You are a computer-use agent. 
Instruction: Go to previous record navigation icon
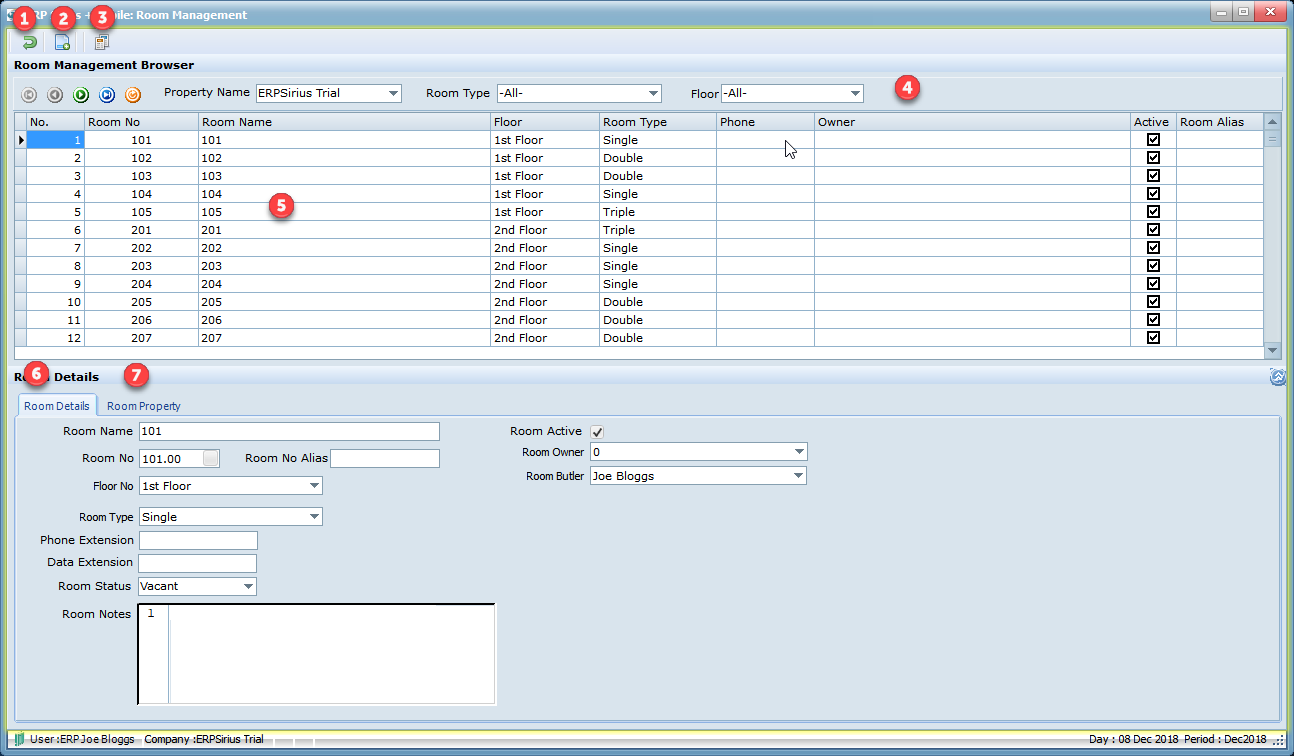coord(55,94)
